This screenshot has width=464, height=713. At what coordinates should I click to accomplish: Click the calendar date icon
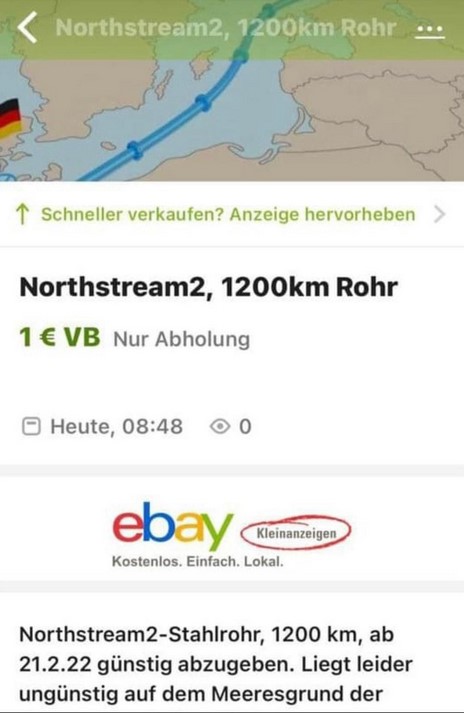[x=31, y=427]
